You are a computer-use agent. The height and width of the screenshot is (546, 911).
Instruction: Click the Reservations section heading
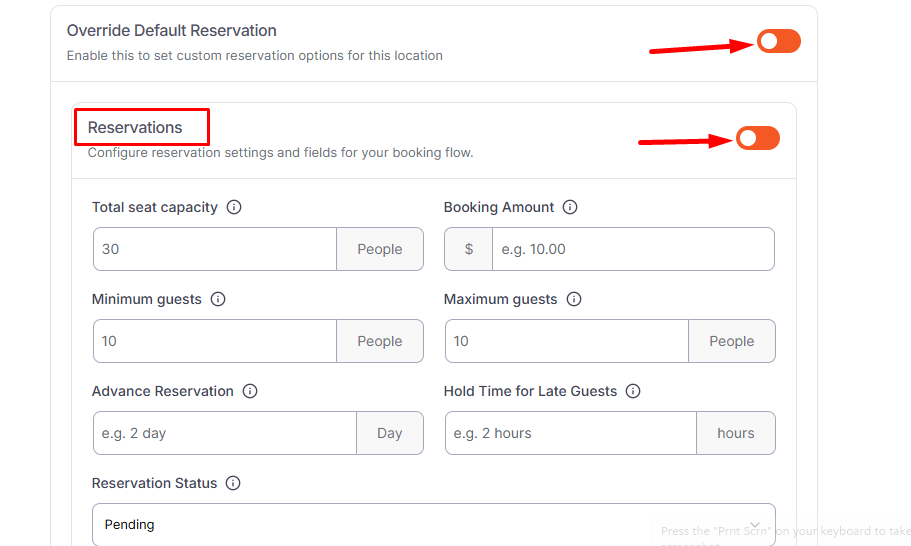136,128
